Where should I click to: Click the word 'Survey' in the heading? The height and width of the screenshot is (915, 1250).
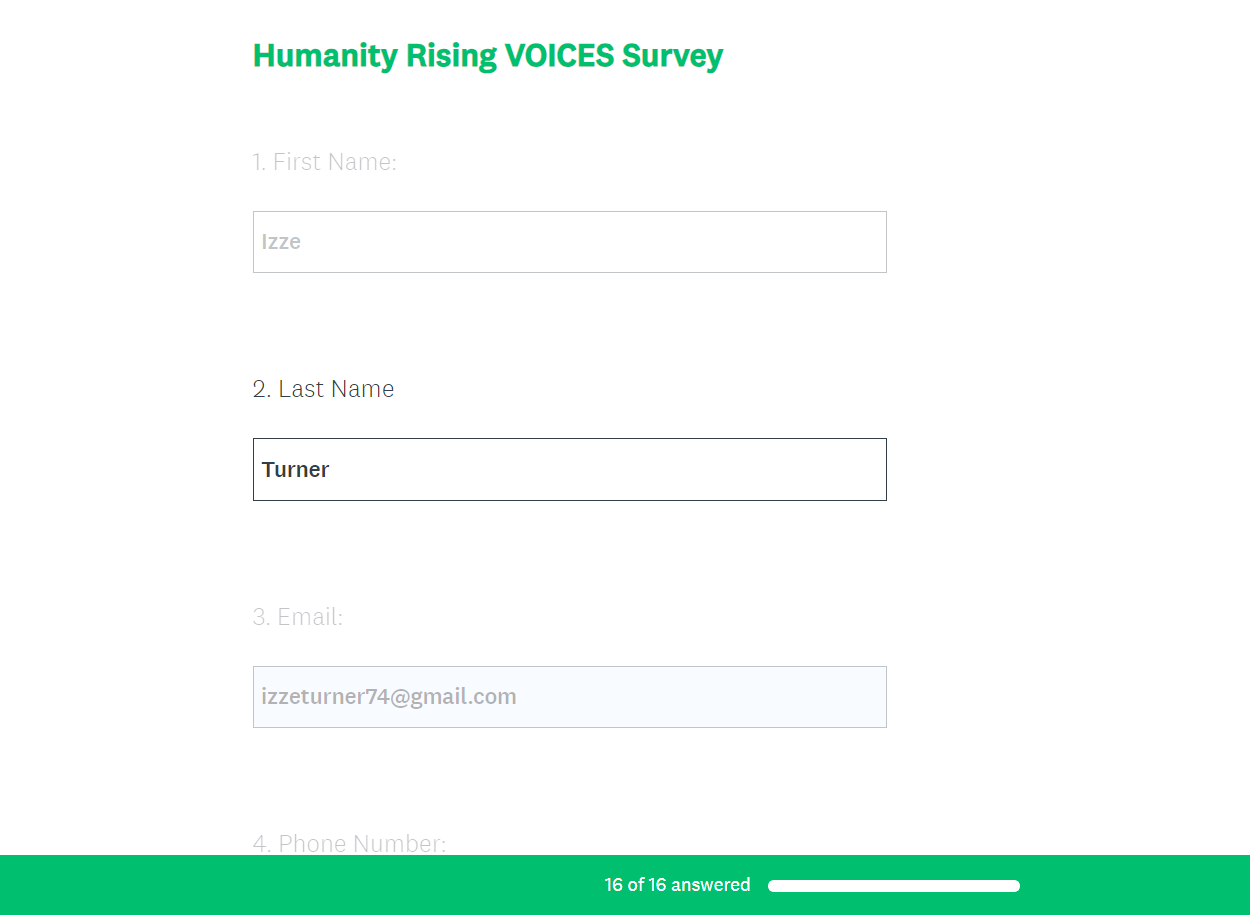pos(672,56)
